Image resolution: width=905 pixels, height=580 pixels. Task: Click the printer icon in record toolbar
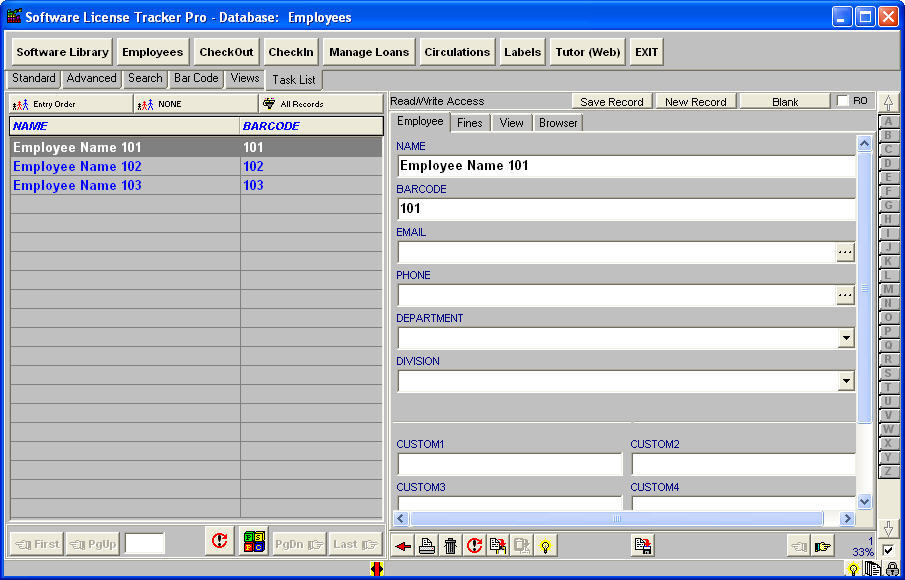coord(427,545)
